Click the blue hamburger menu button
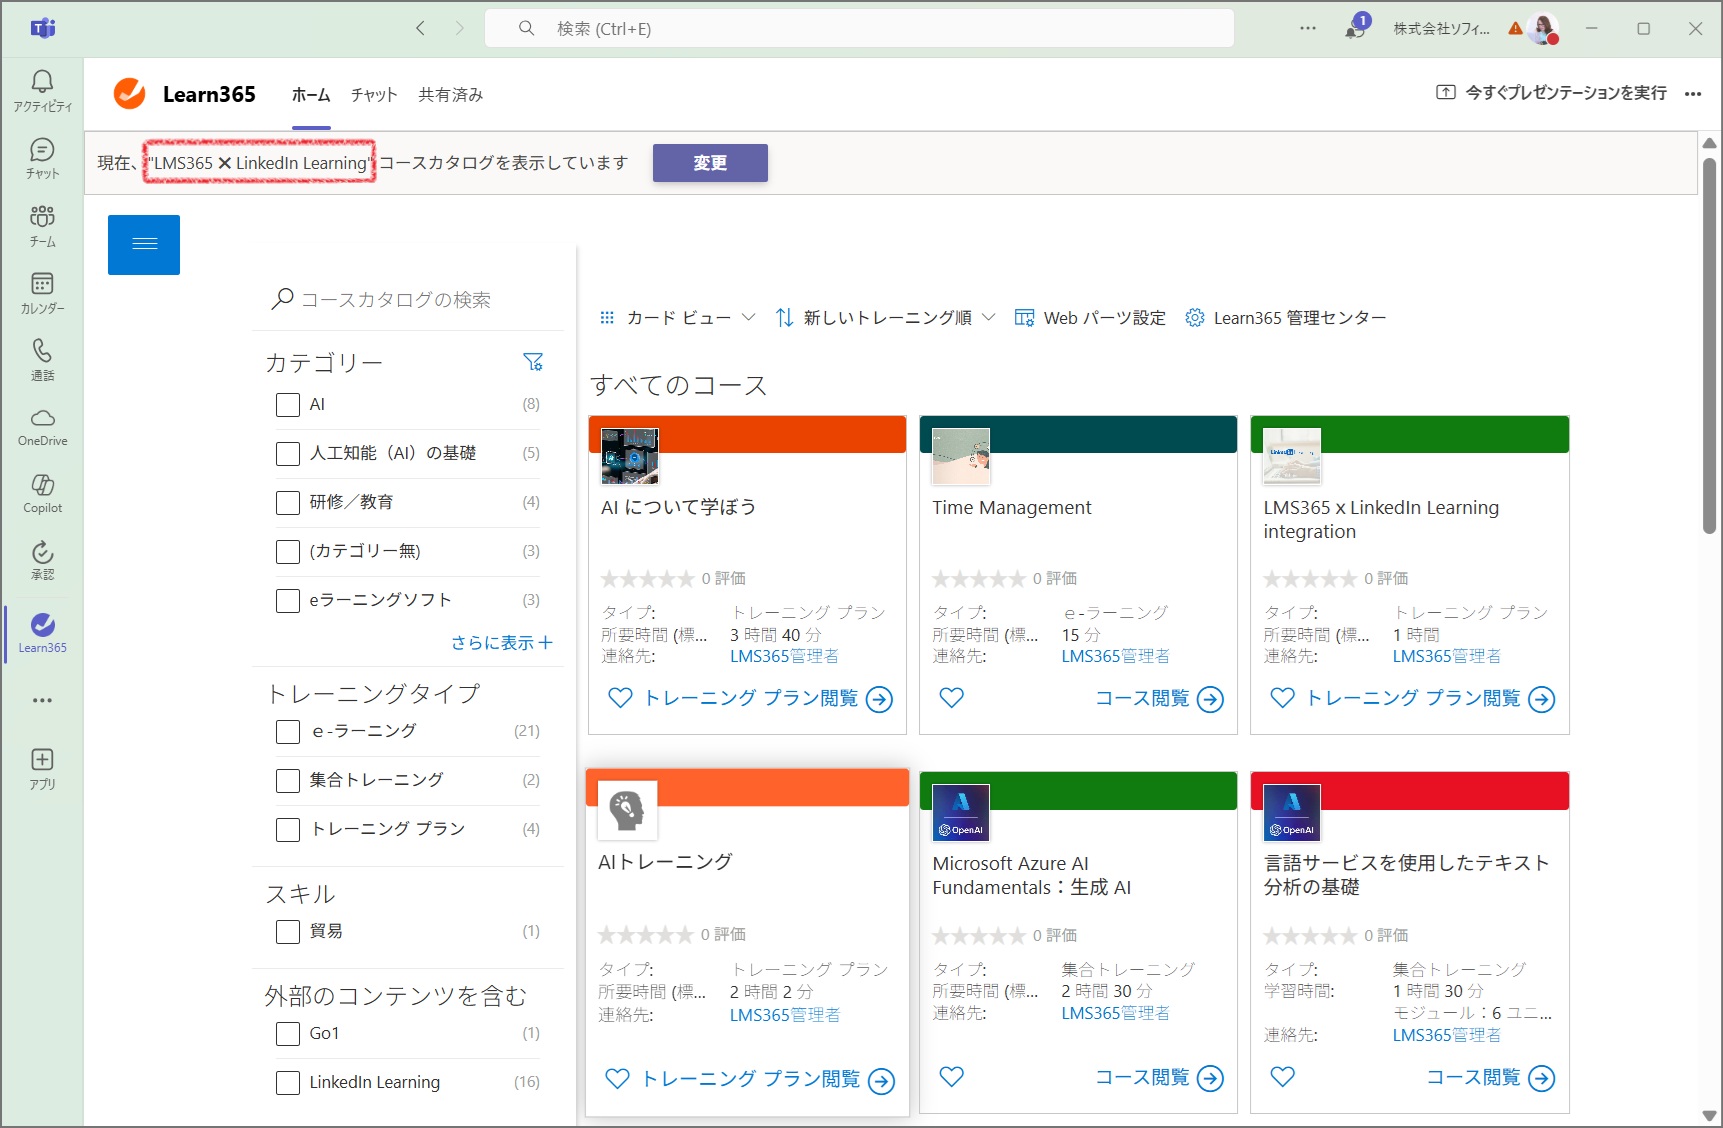 point(144,245)
